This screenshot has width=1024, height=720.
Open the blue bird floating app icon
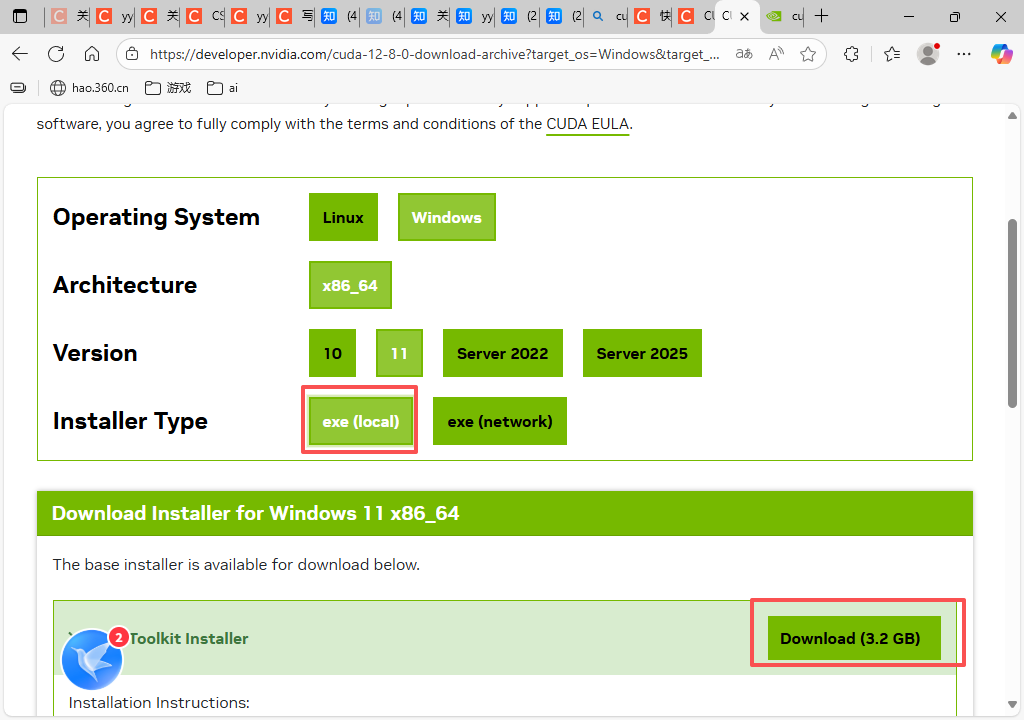click(92, 660)
